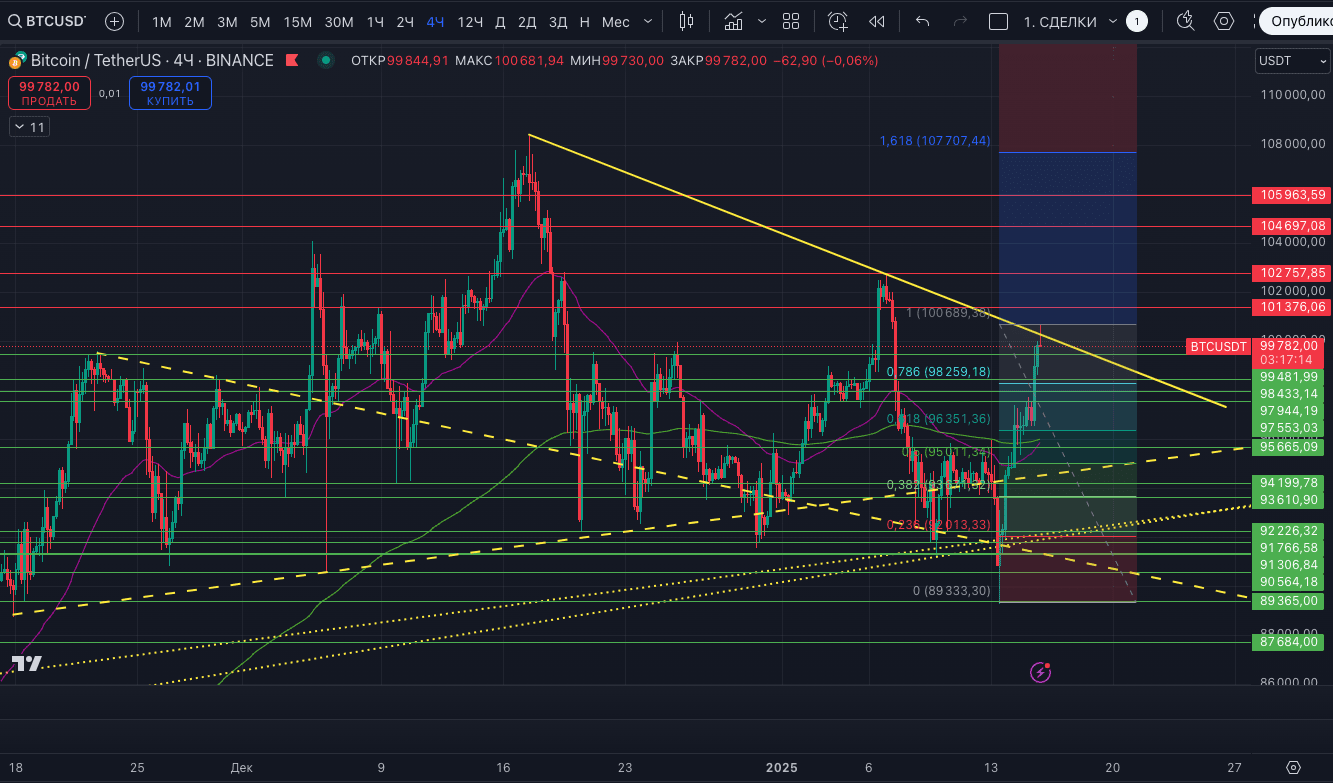Select the 1M timeframe
The image size is (1333, 783).
click(162, 21)
